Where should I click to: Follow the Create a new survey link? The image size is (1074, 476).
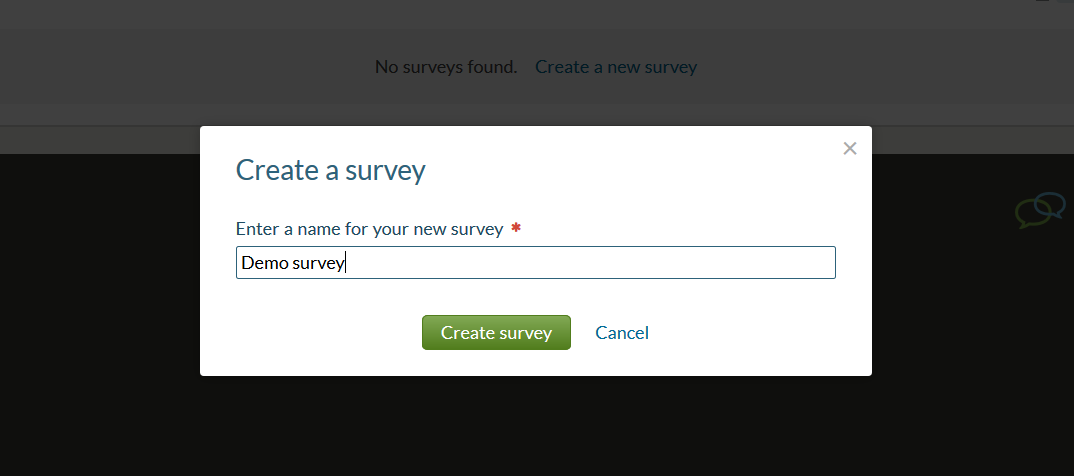click(616, 67)
